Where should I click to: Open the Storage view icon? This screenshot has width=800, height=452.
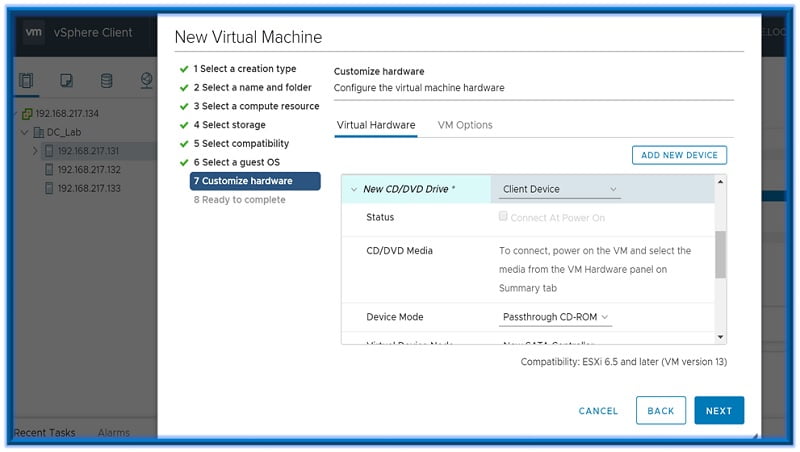pos(106,80)
